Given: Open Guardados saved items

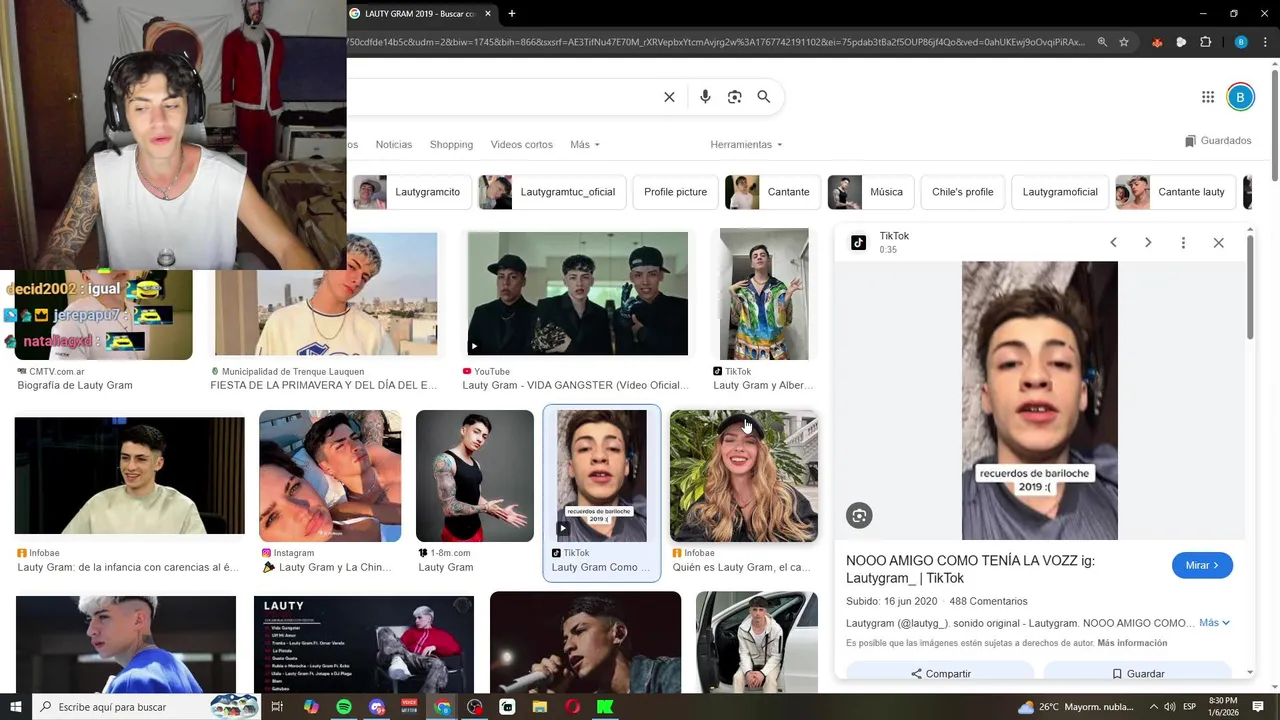Looking at the screenshot, I should click(x=1218, y=141).
